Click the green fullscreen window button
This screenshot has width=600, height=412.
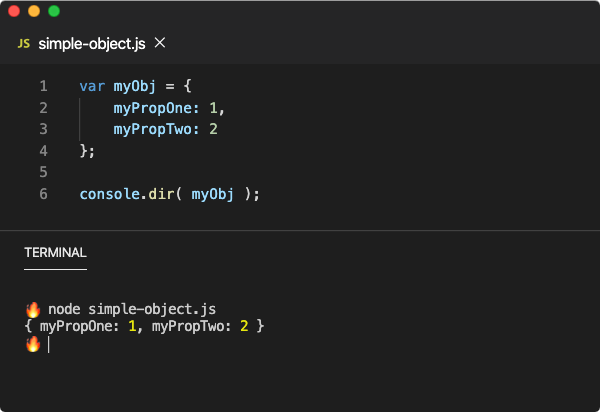click(54, 11)
